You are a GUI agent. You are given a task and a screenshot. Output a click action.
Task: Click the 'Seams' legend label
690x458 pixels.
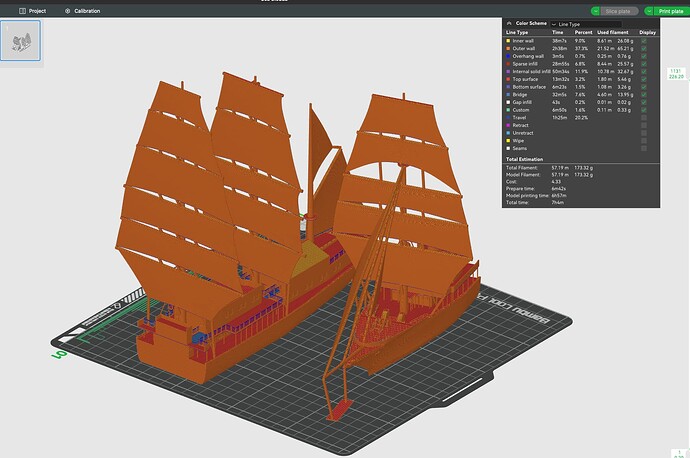(520, 148)
